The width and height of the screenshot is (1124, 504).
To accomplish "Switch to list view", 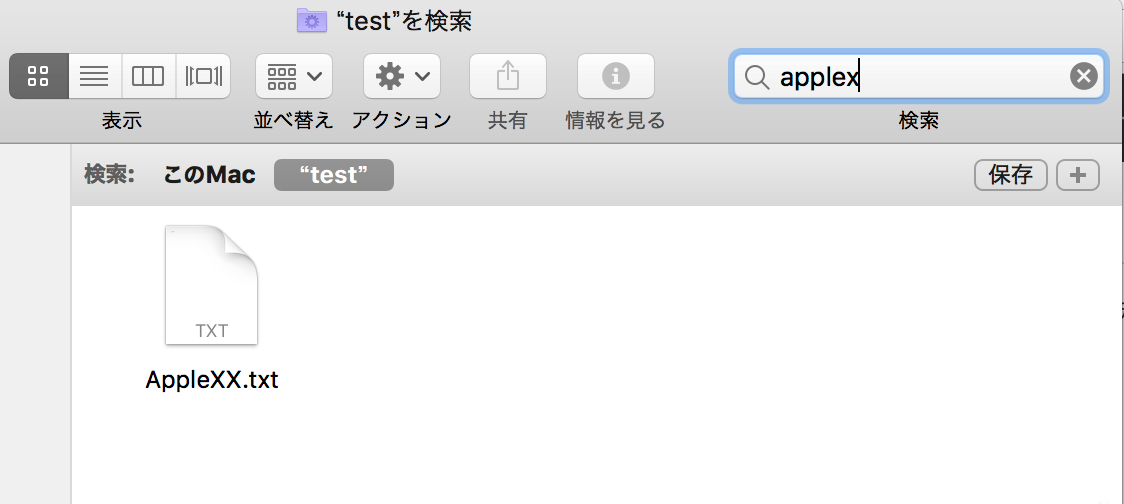I will coord(95,76).
